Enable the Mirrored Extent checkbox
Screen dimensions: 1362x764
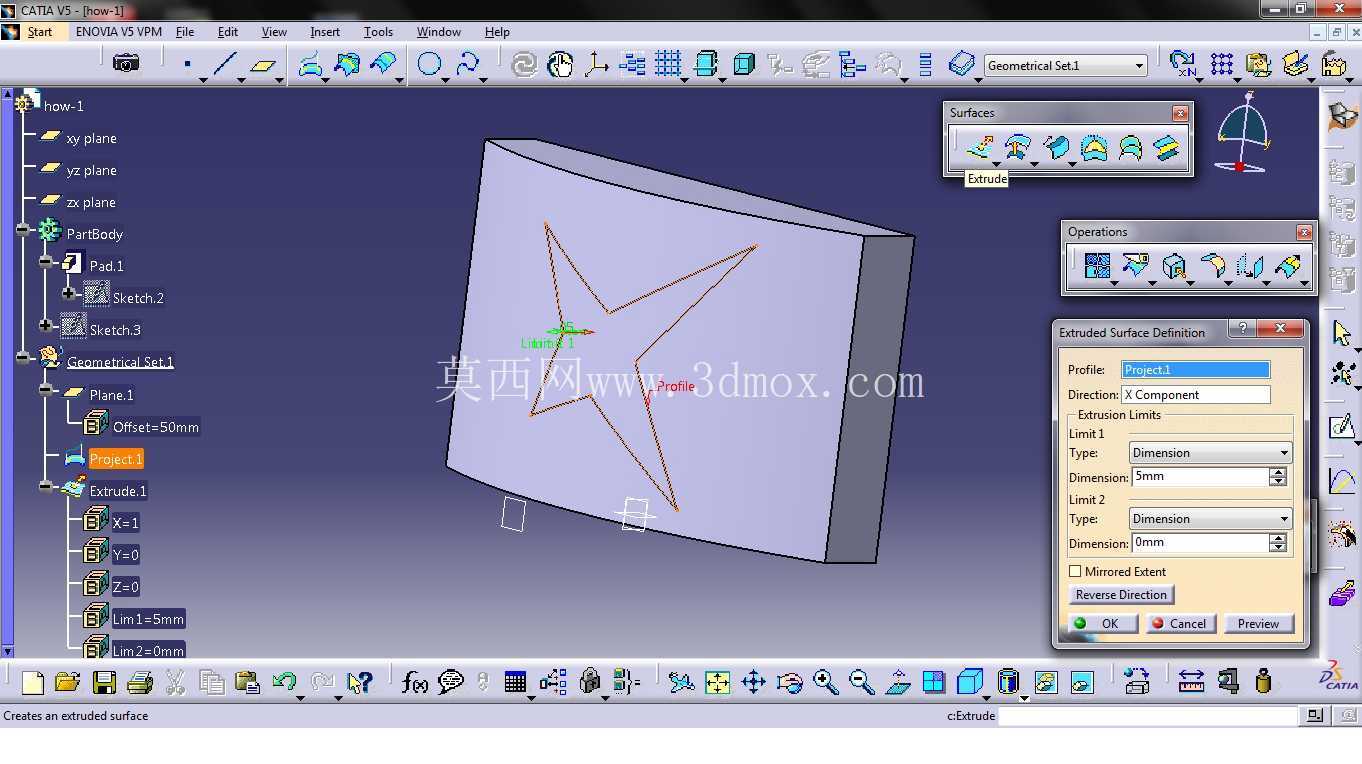pos(1076,571)
